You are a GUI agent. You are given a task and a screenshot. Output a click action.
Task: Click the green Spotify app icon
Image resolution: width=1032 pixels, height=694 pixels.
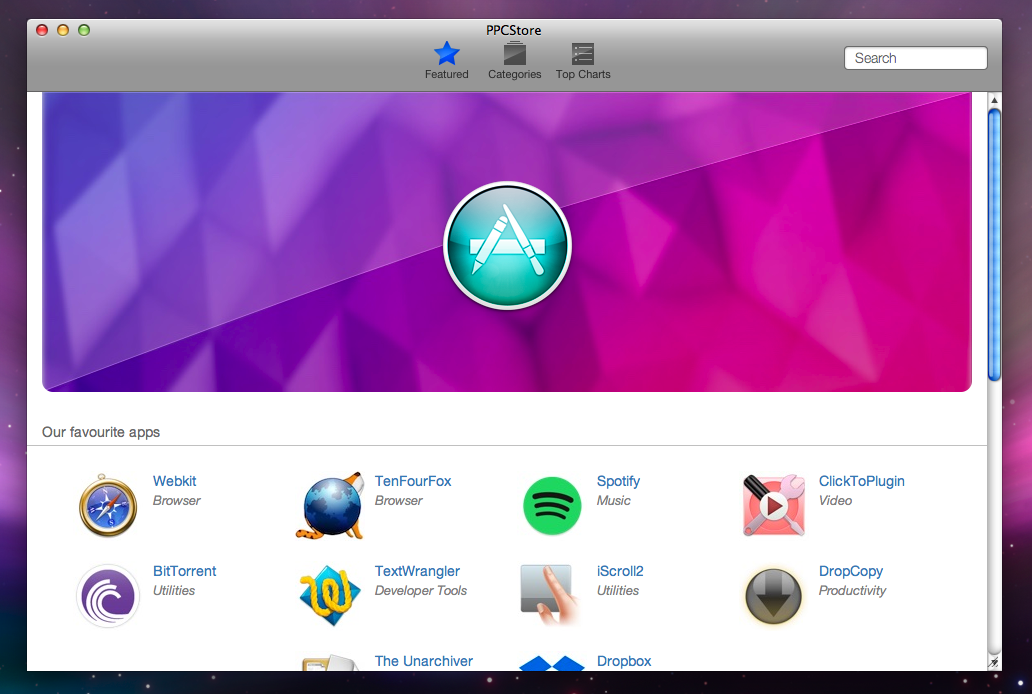(552, 506)
